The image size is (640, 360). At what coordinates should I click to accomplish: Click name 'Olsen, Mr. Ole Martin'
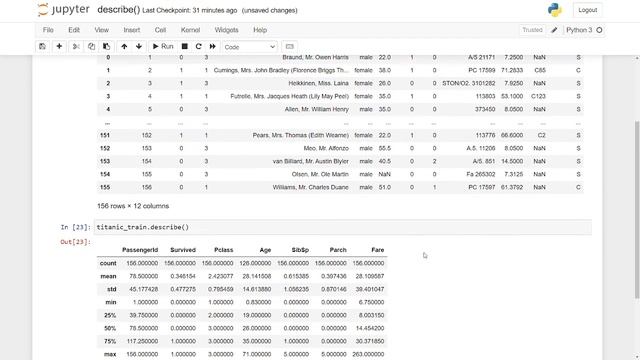(320, 174)
